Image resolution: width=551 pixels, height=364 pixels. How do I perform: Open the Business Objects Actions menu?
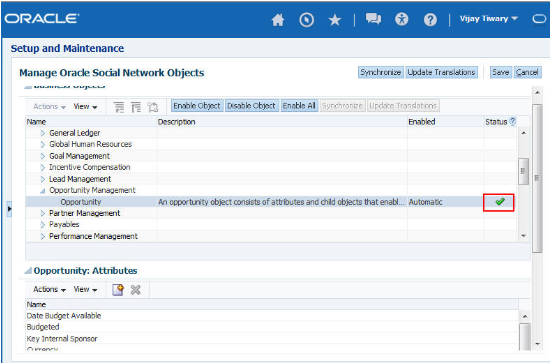click(49, 106)
